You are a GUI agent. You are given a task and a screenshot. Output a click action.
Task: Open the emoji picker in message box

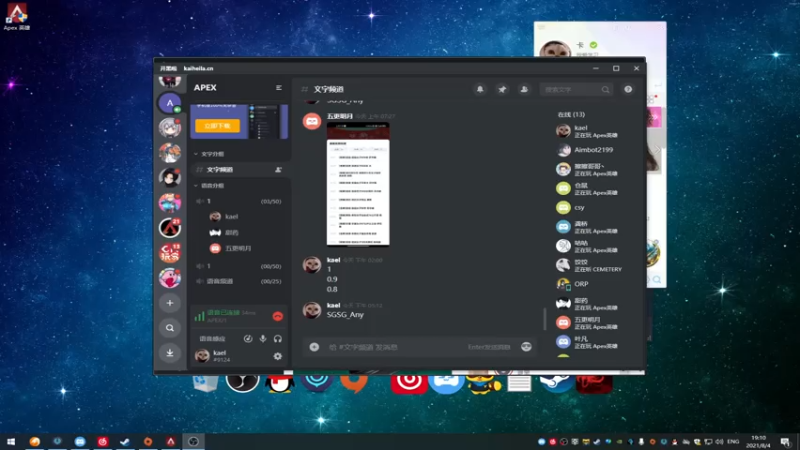[x=526, y=347]
